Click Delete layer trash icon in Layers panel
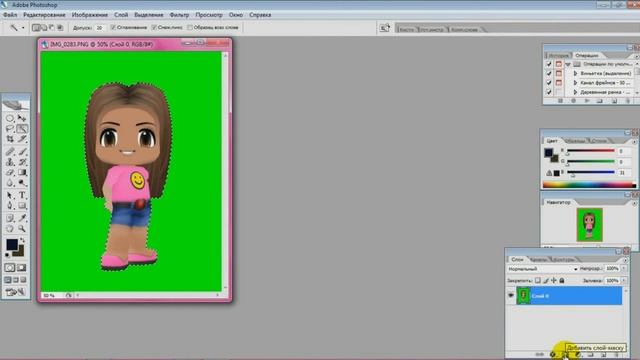 pyautogui.click(x=617, y=355)
